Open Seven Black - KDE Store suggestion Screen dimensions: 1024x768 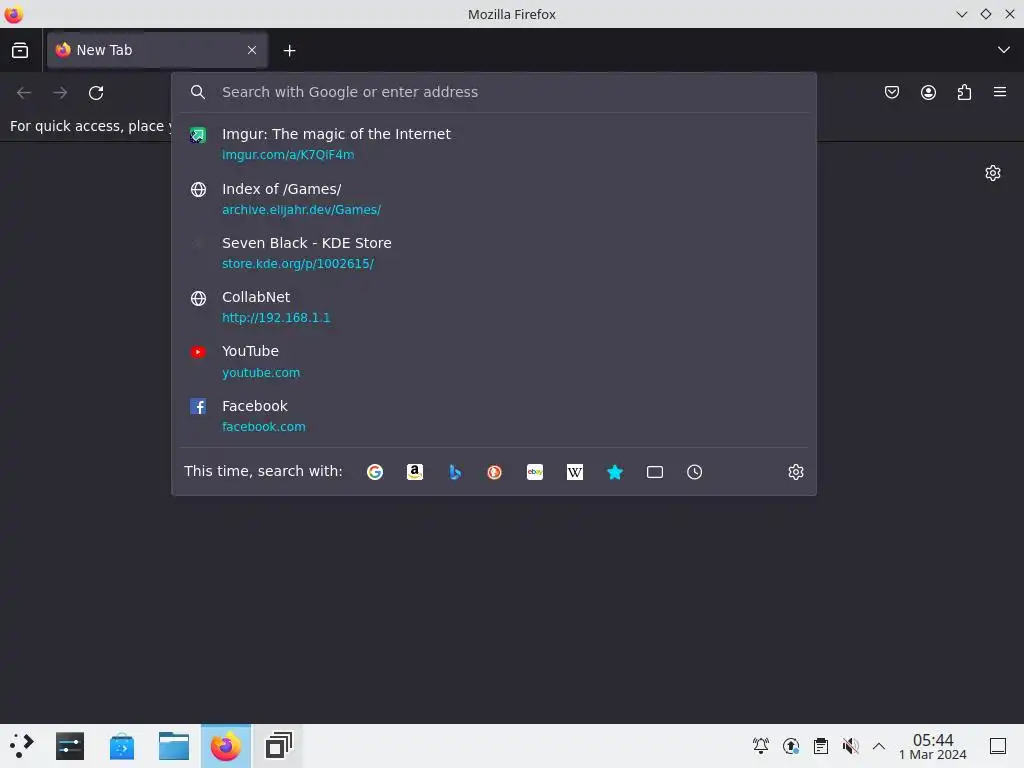coord(494,253)
